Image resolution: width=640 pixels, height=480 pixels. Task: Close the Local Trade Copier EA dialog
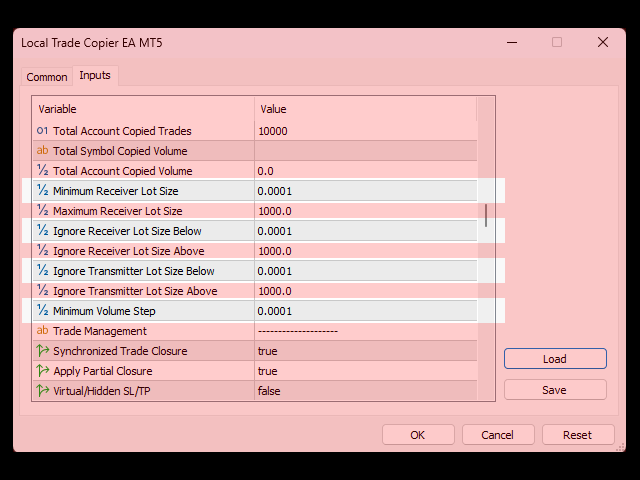point(603,42)
